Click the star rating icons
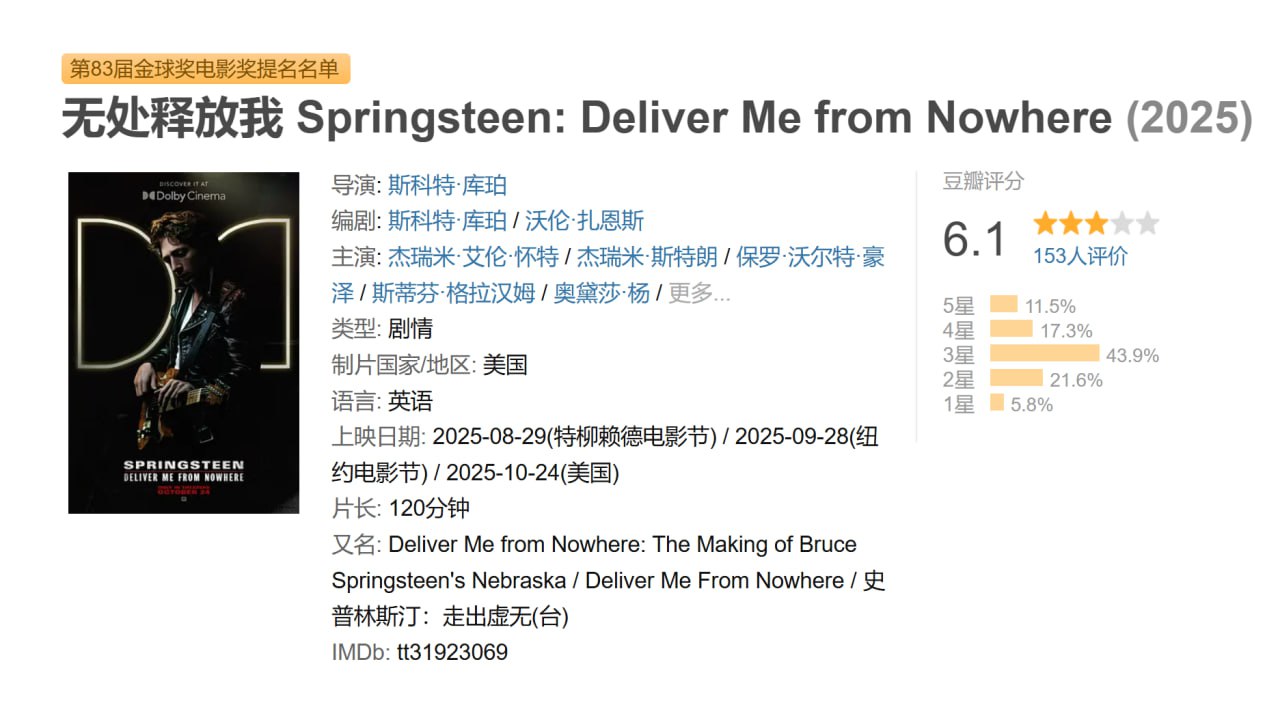1280x703 pixels. [1095, 223]
